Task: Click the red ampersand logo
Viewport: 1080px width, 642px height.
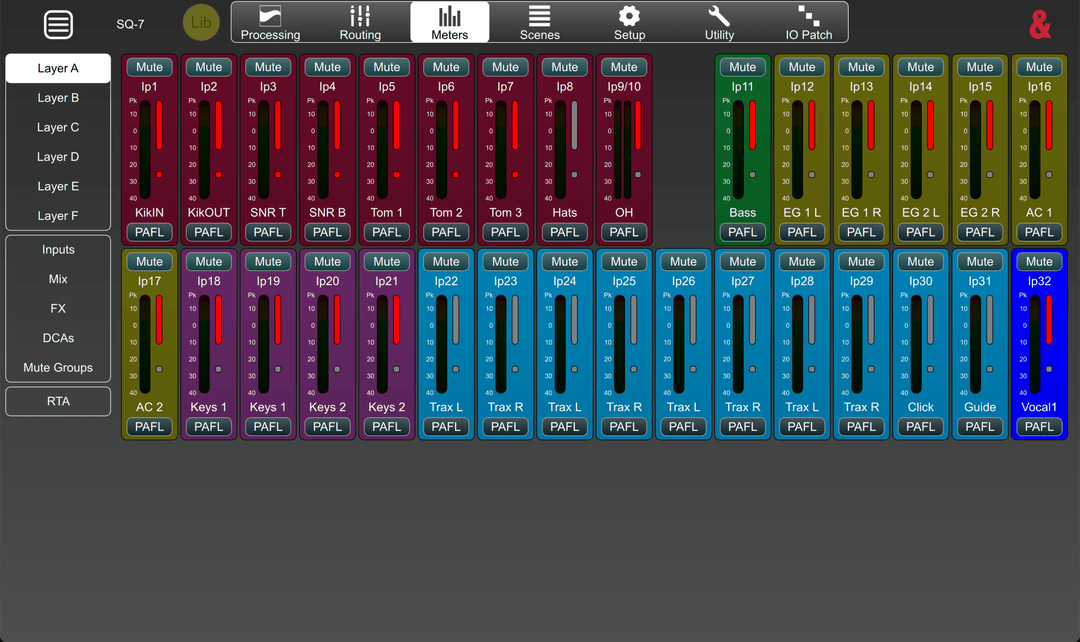Action: click(x=1040, y=25)
